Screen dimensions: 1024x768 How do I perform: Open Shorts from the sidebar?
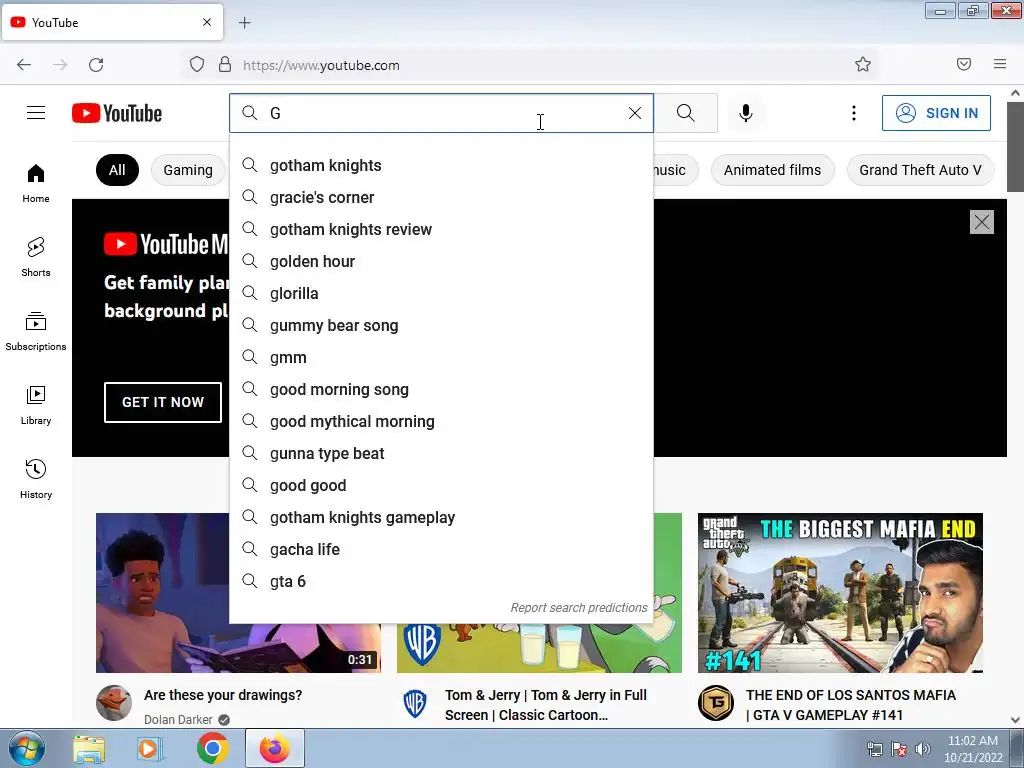[x=36, y=257]
